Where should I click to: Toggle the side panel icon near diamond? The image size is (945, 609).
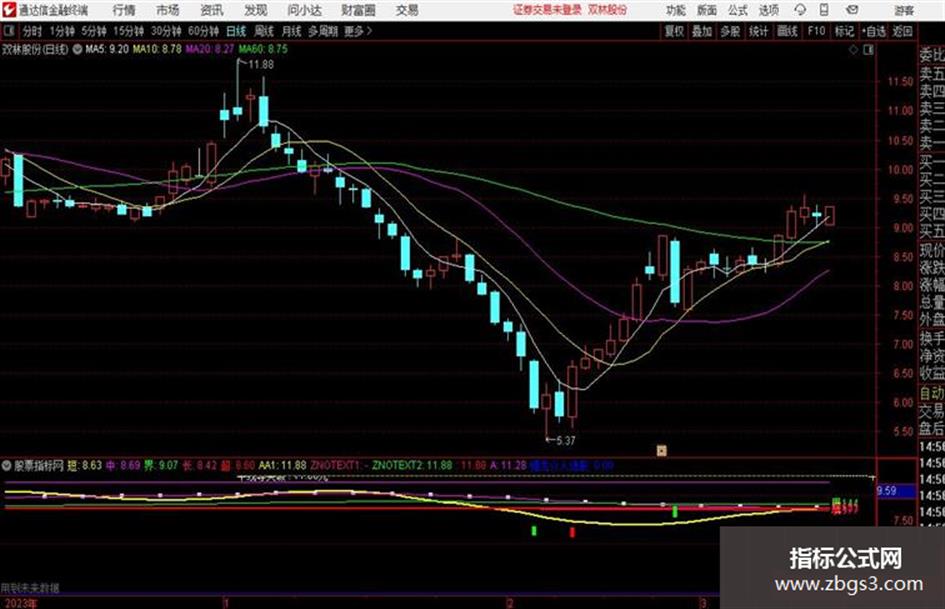868,50
